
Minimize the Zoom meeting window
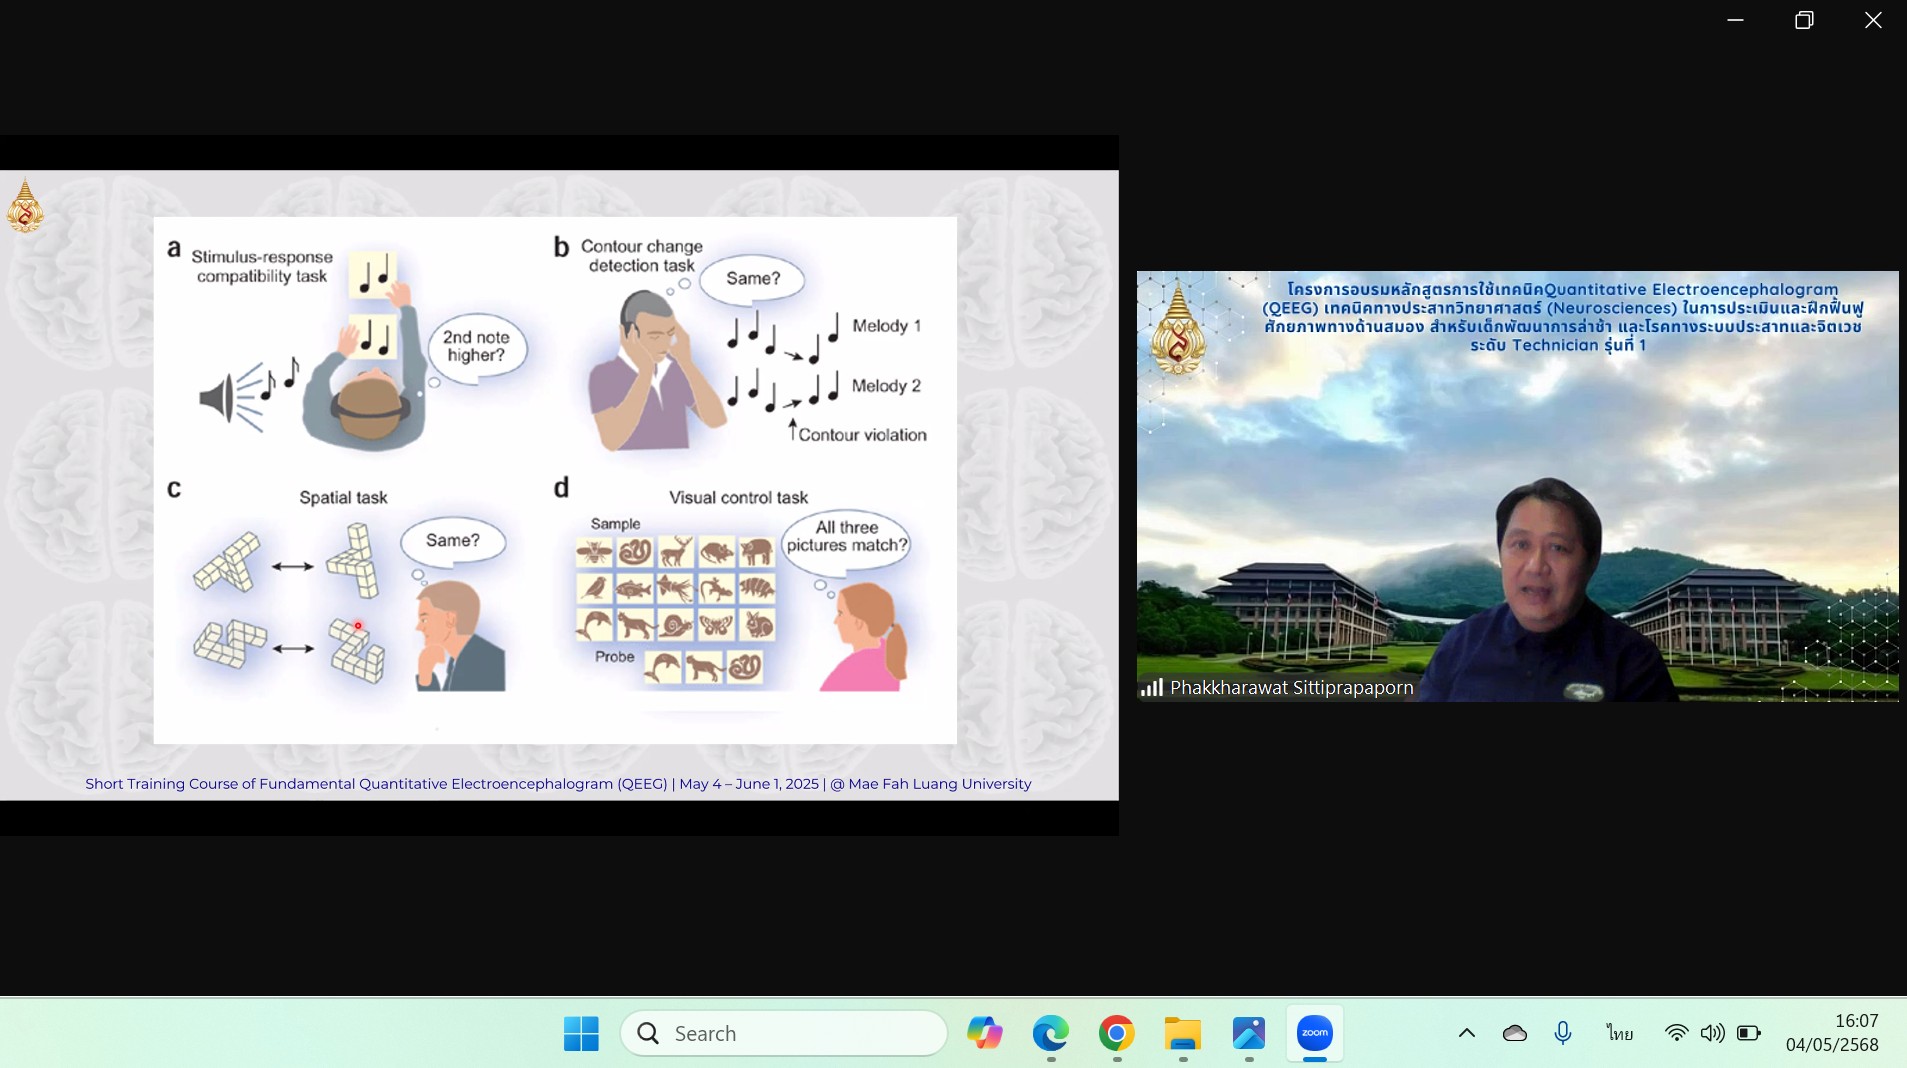(1735, 20)
